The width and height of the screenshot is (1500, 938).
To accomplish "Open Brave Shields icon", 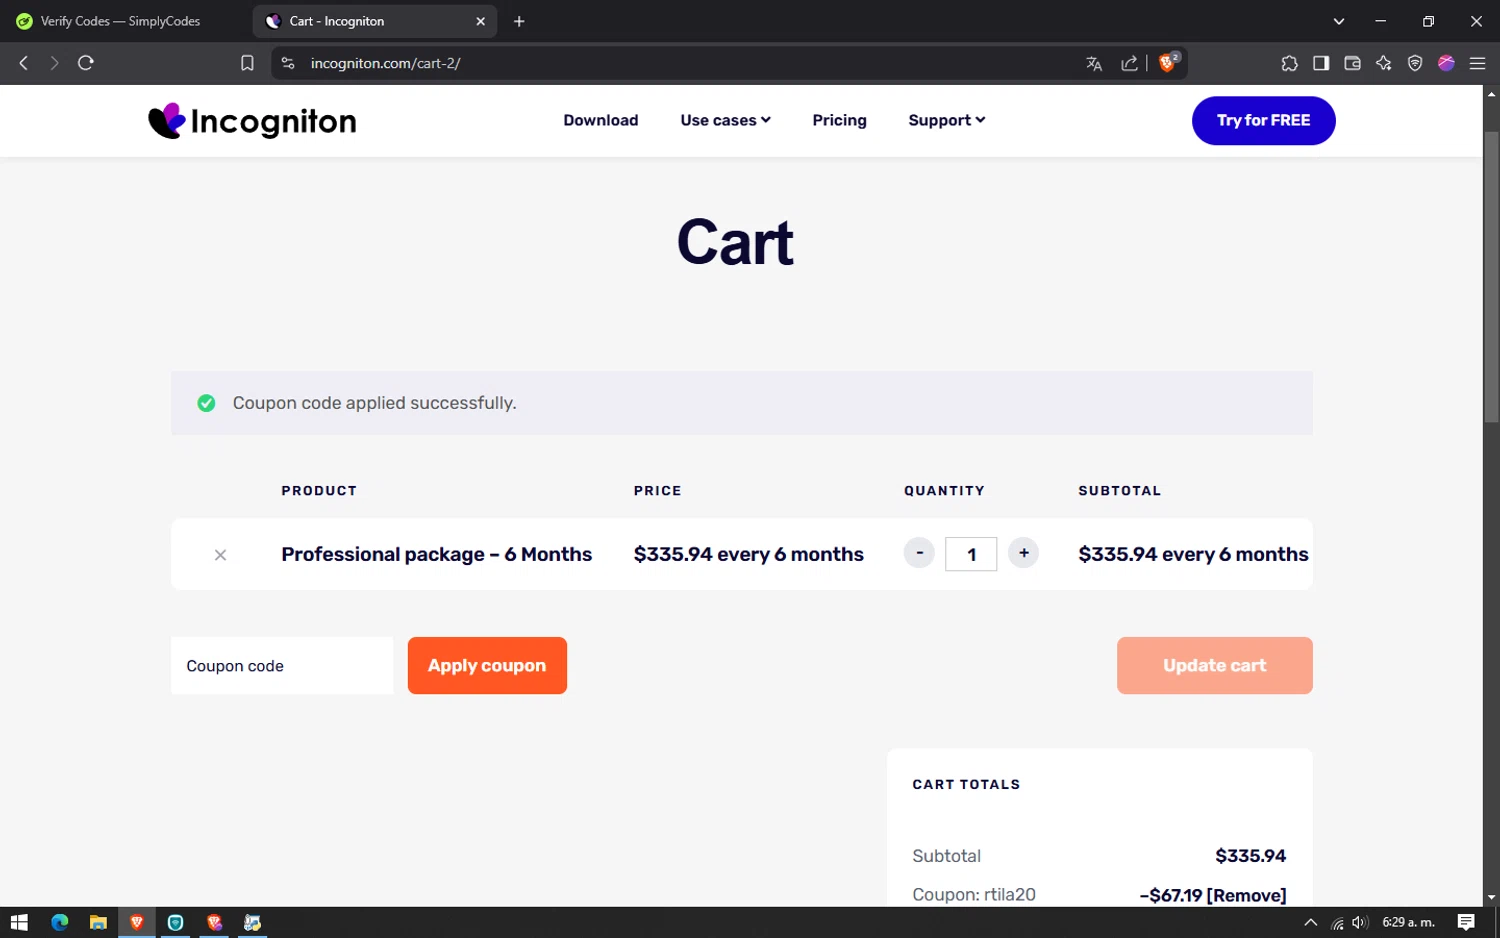I will [x=1168, y=62].
